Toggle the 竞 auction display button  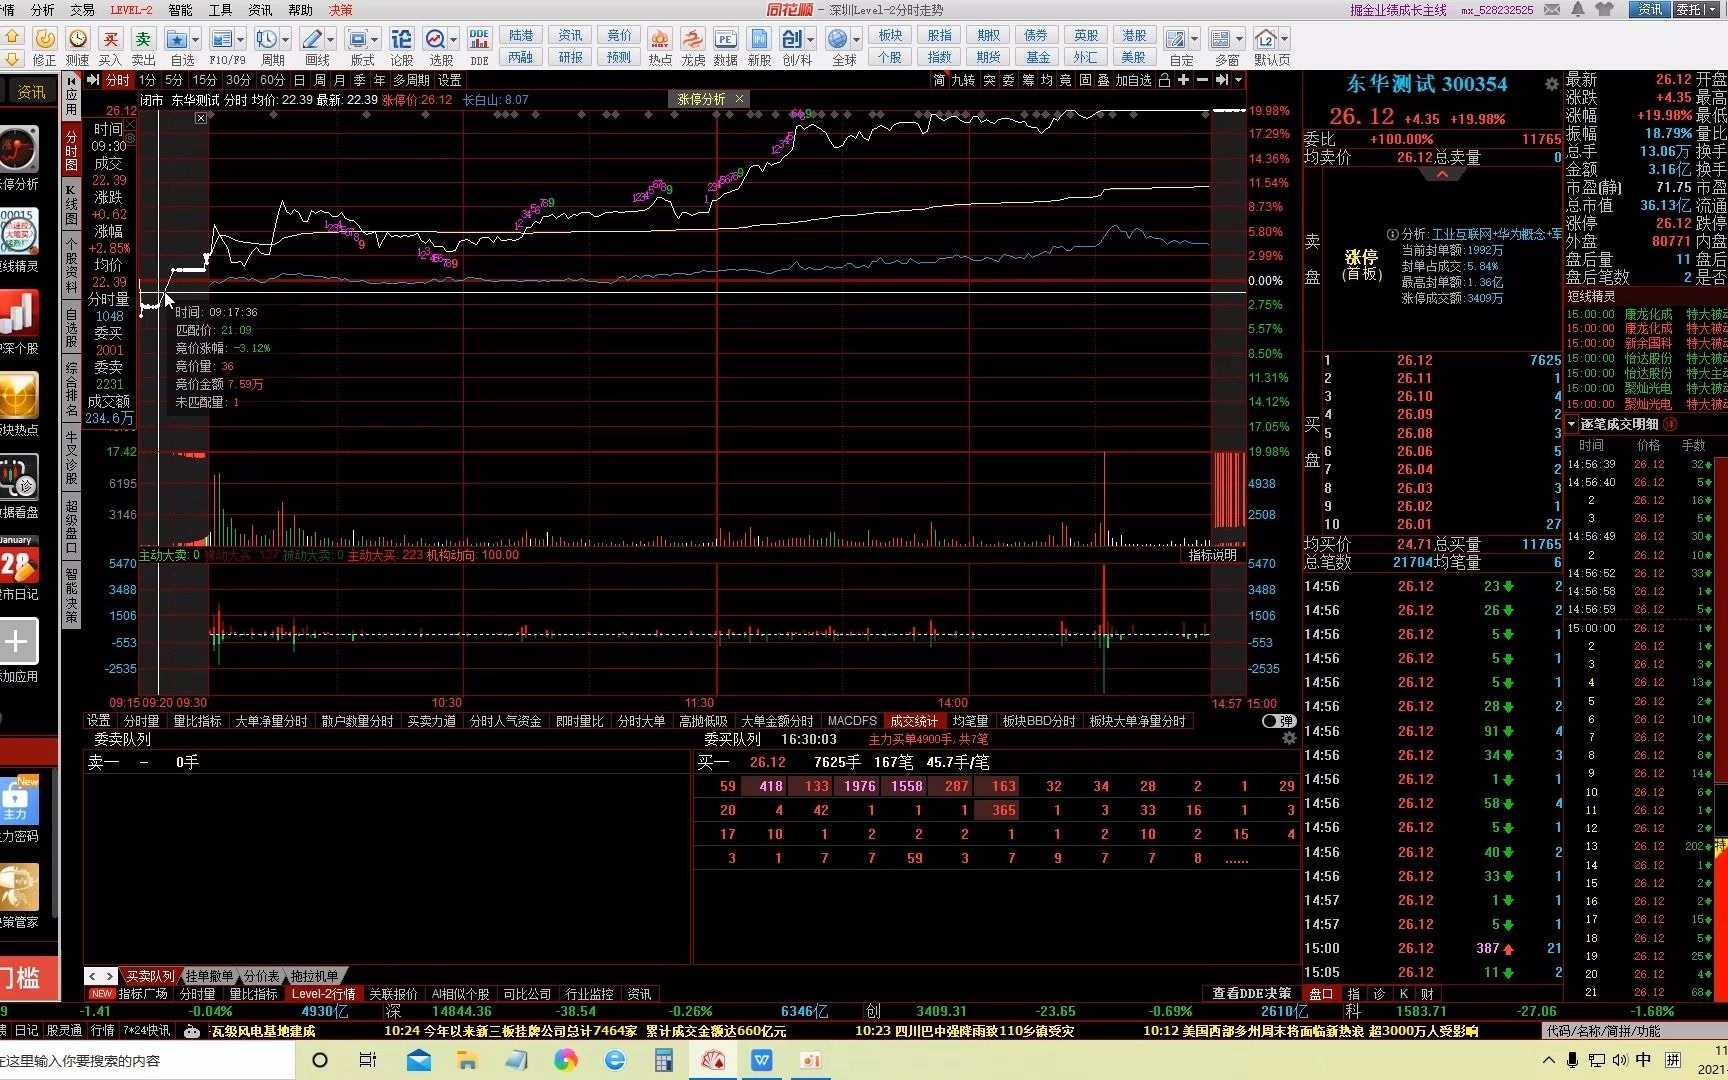[x=1066, y=80]
